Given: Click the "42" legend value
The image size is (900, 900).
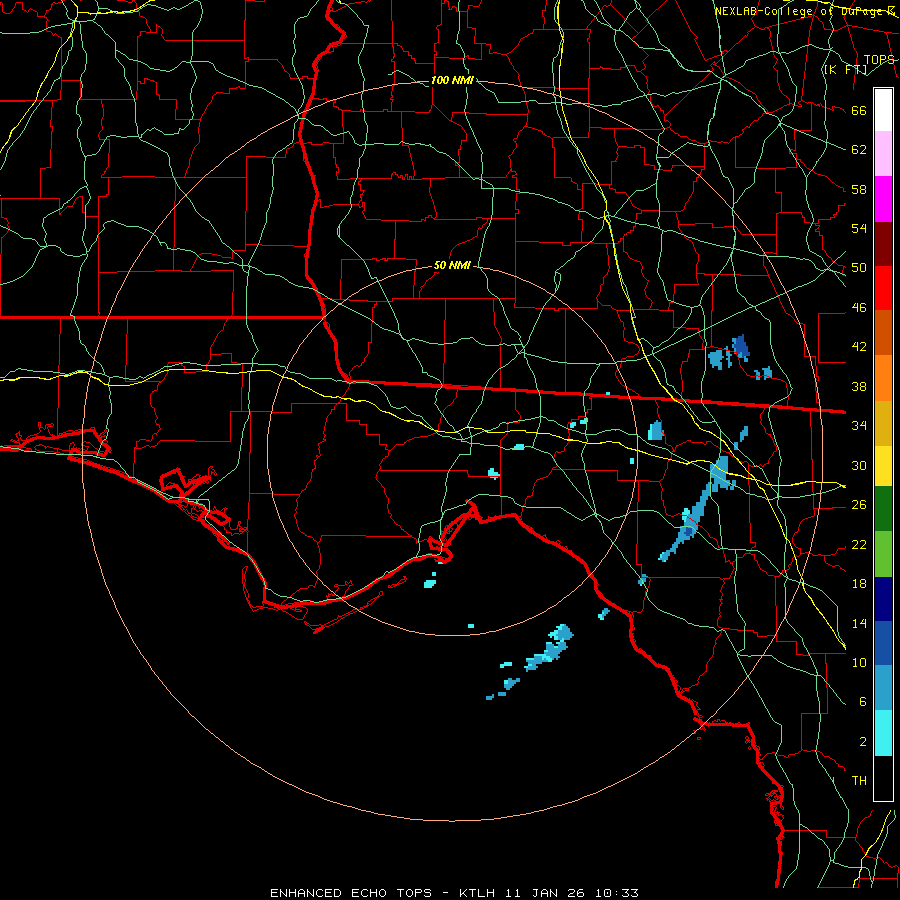Looking at the screenshot, I should [x=859, y=347].
